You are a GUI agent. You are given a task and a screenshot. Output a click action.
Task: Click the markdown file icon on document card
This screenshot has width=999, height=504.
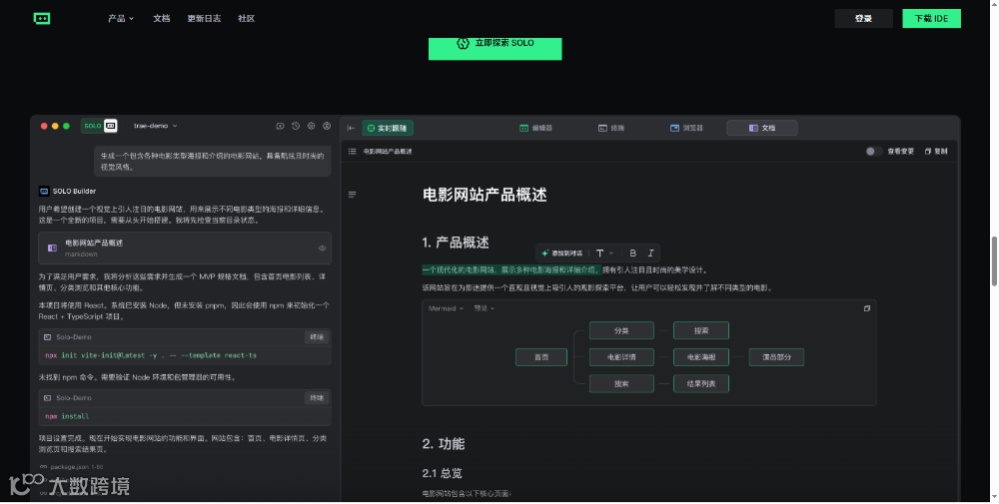[x=52, y=248]
